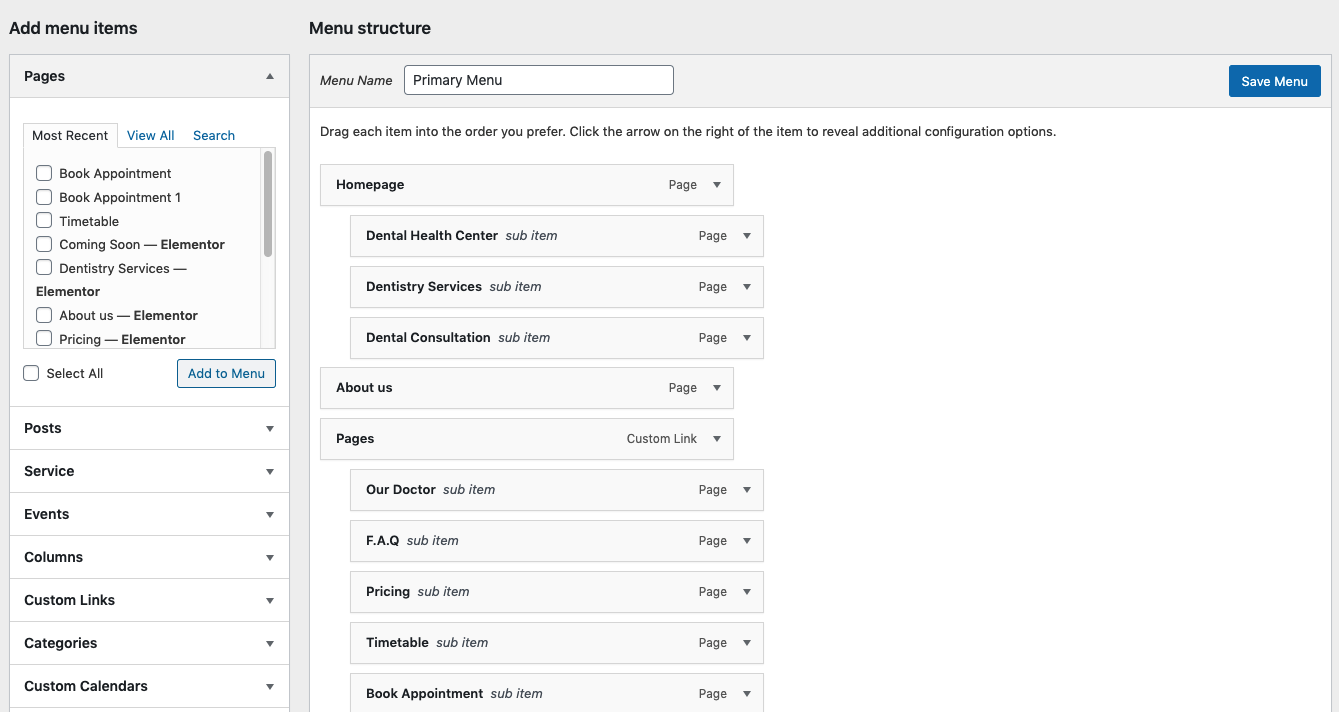Select the Pages custom link item title

(x=355, y=439)
